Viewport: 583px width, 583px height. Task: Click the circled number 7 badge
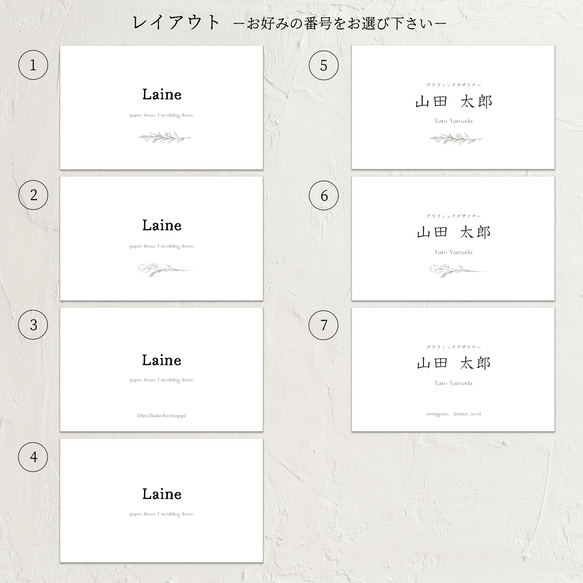pyautogui.click(x=323, y=325)
